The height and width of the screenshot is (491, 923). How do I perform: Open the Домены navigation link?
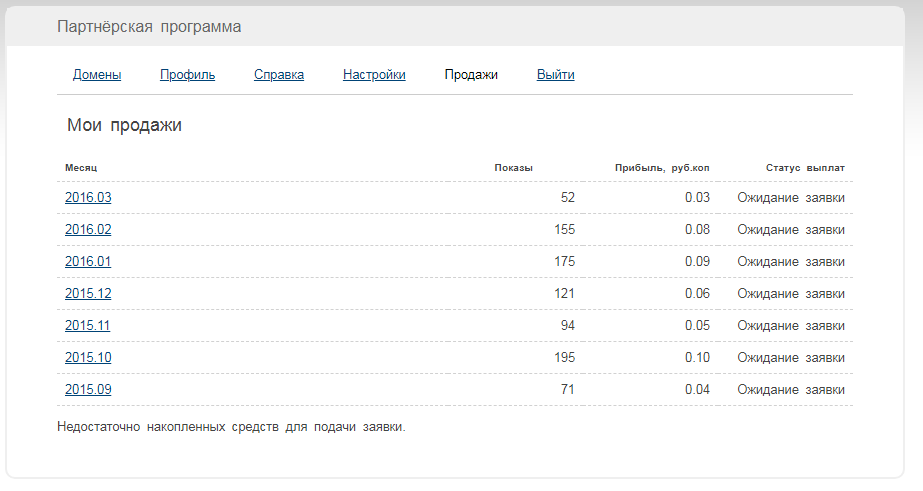[97, 75]
